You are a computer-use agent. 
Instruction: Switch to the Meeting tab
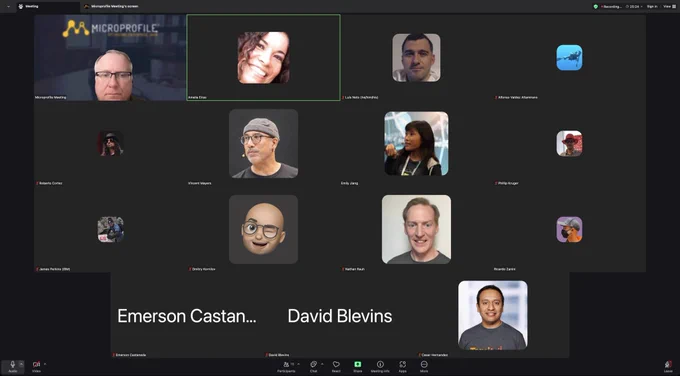click(47, 7)
